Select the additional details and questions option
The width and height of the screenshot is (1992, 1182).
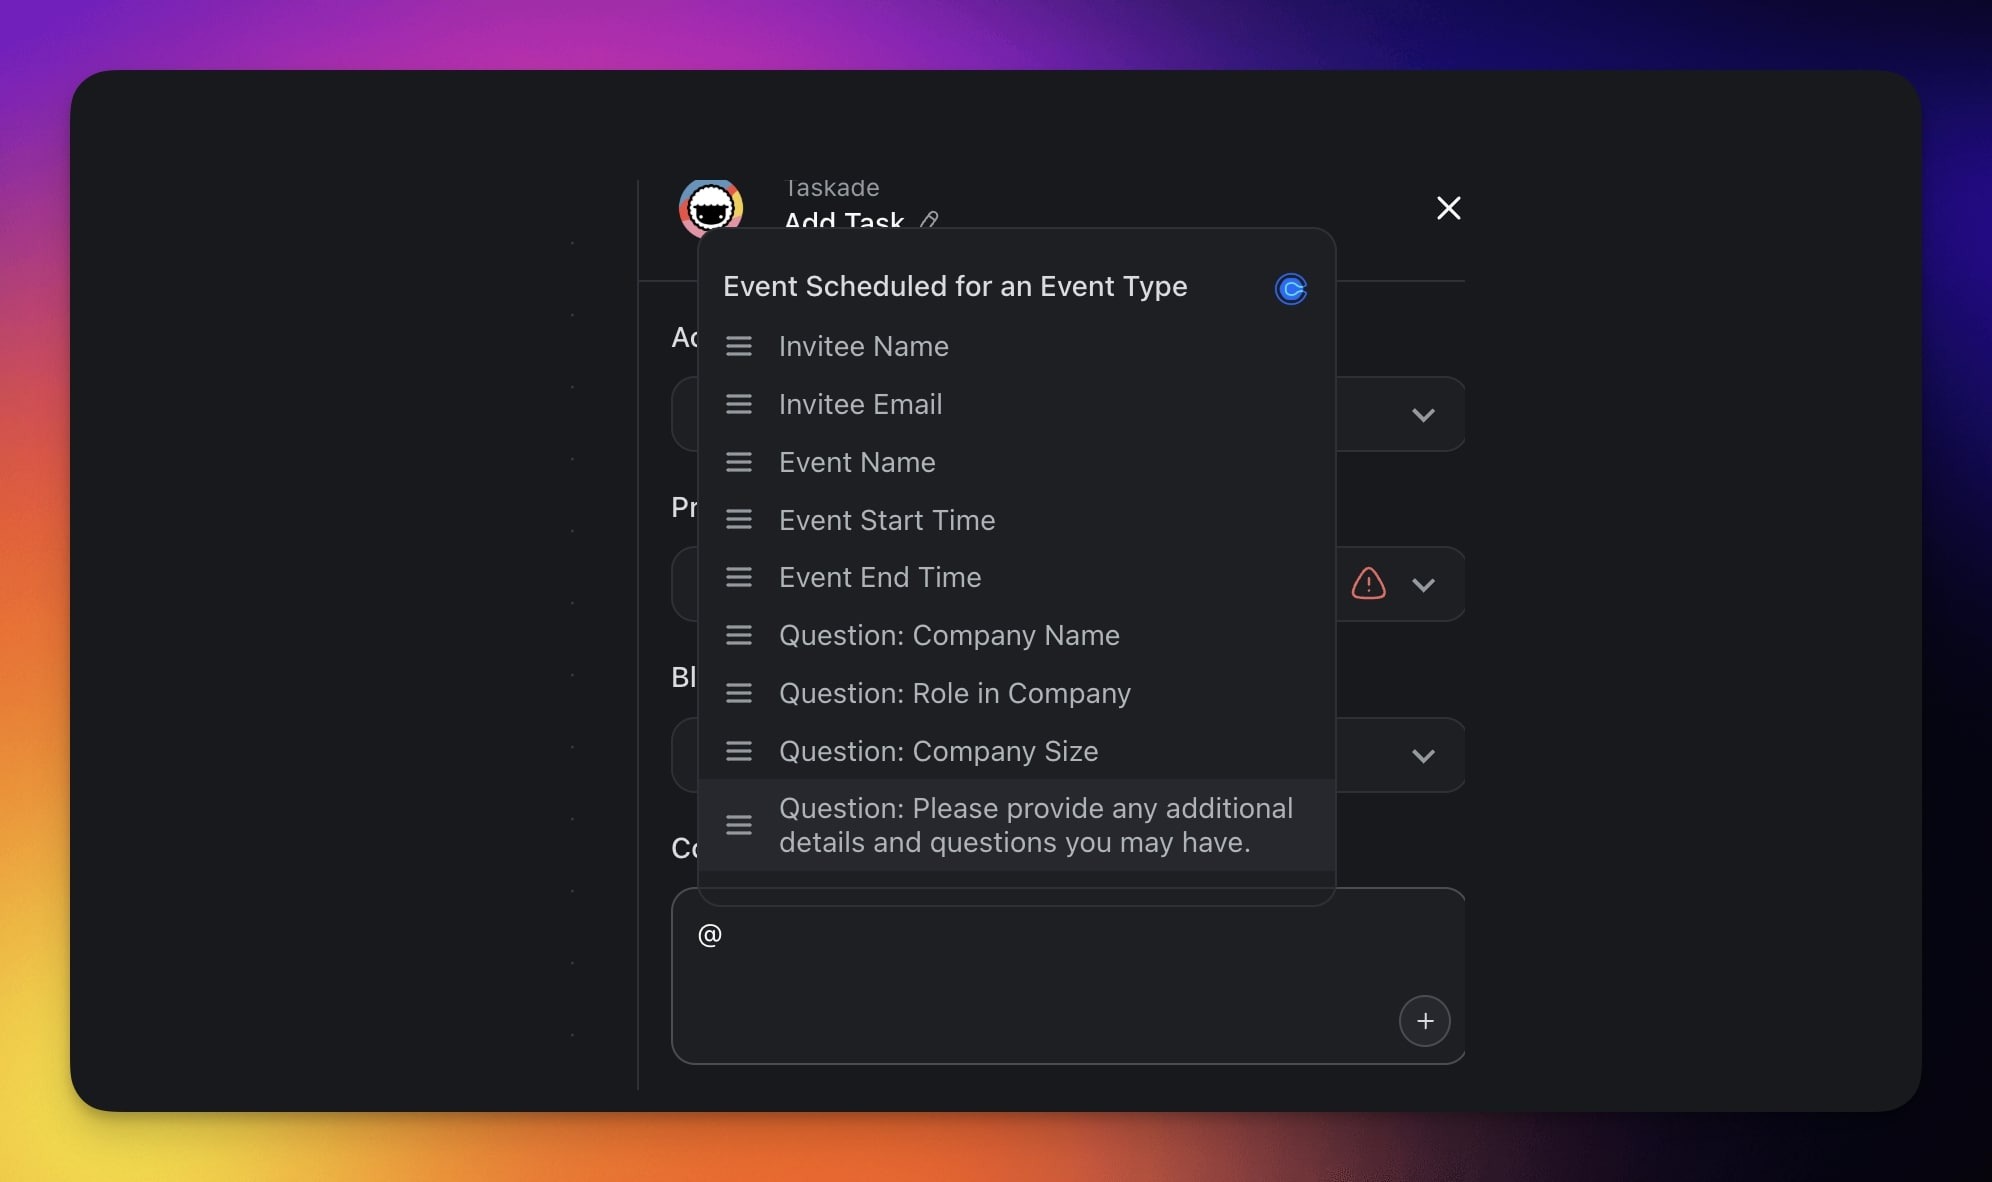pos(1034,825)
